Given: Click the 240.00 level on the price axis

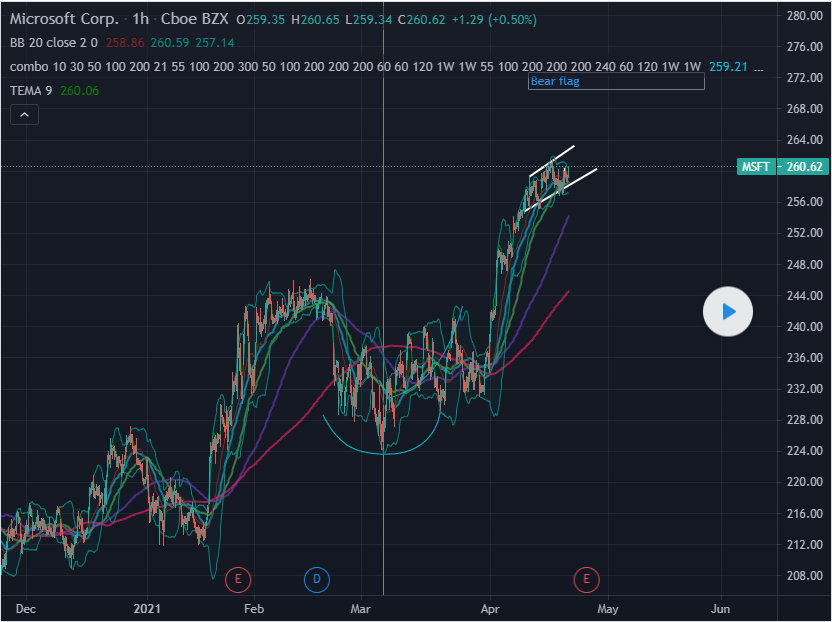Looking at the screenshot, I should coord(805,327).
